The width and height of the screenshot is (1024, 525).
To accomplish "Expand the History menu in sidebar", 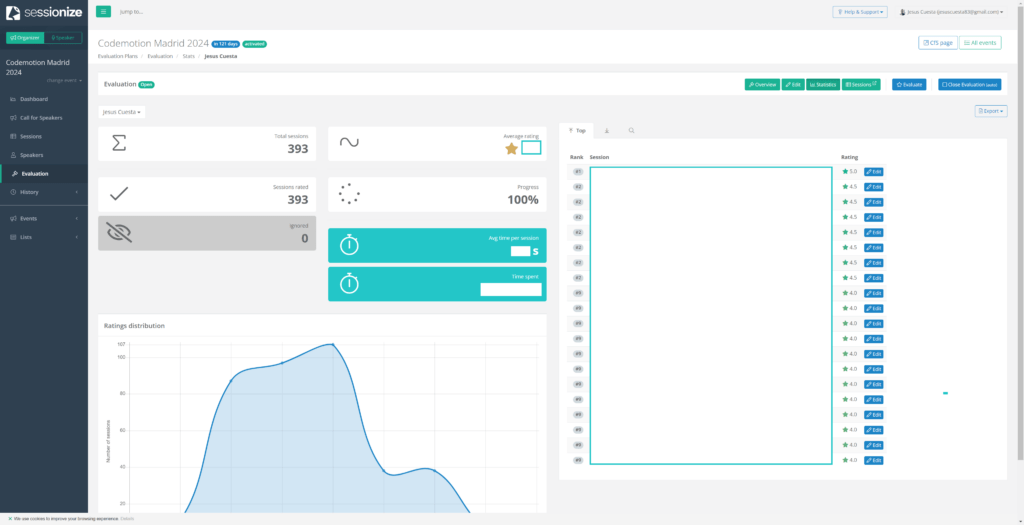I will tap(44, 192).
